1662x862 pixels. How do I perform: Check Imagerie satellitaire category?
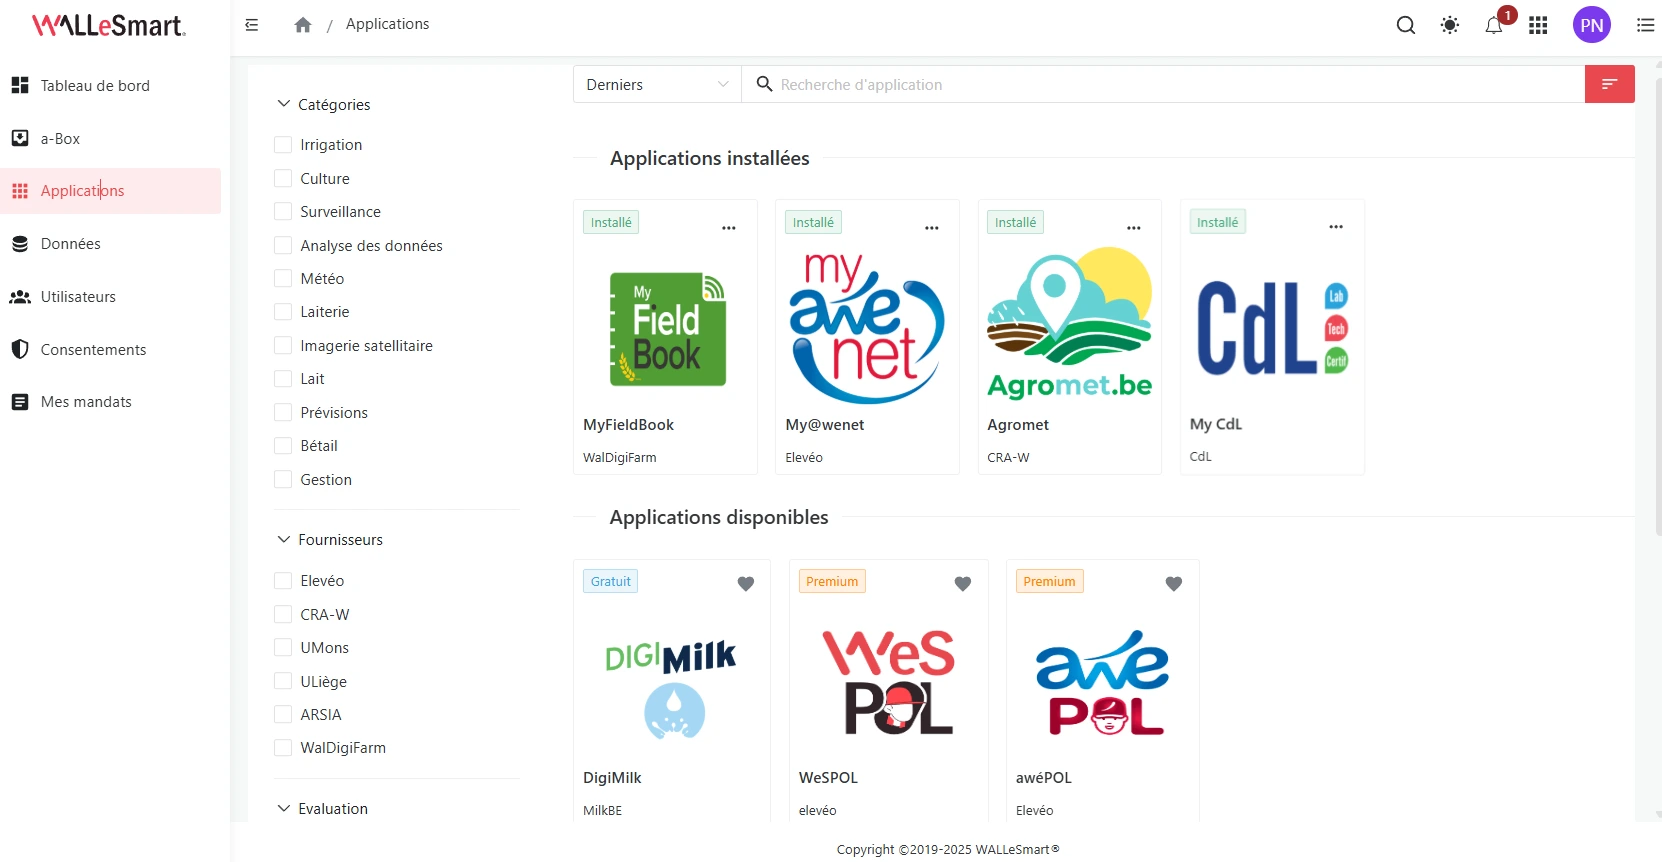click(x=283, y=346)
